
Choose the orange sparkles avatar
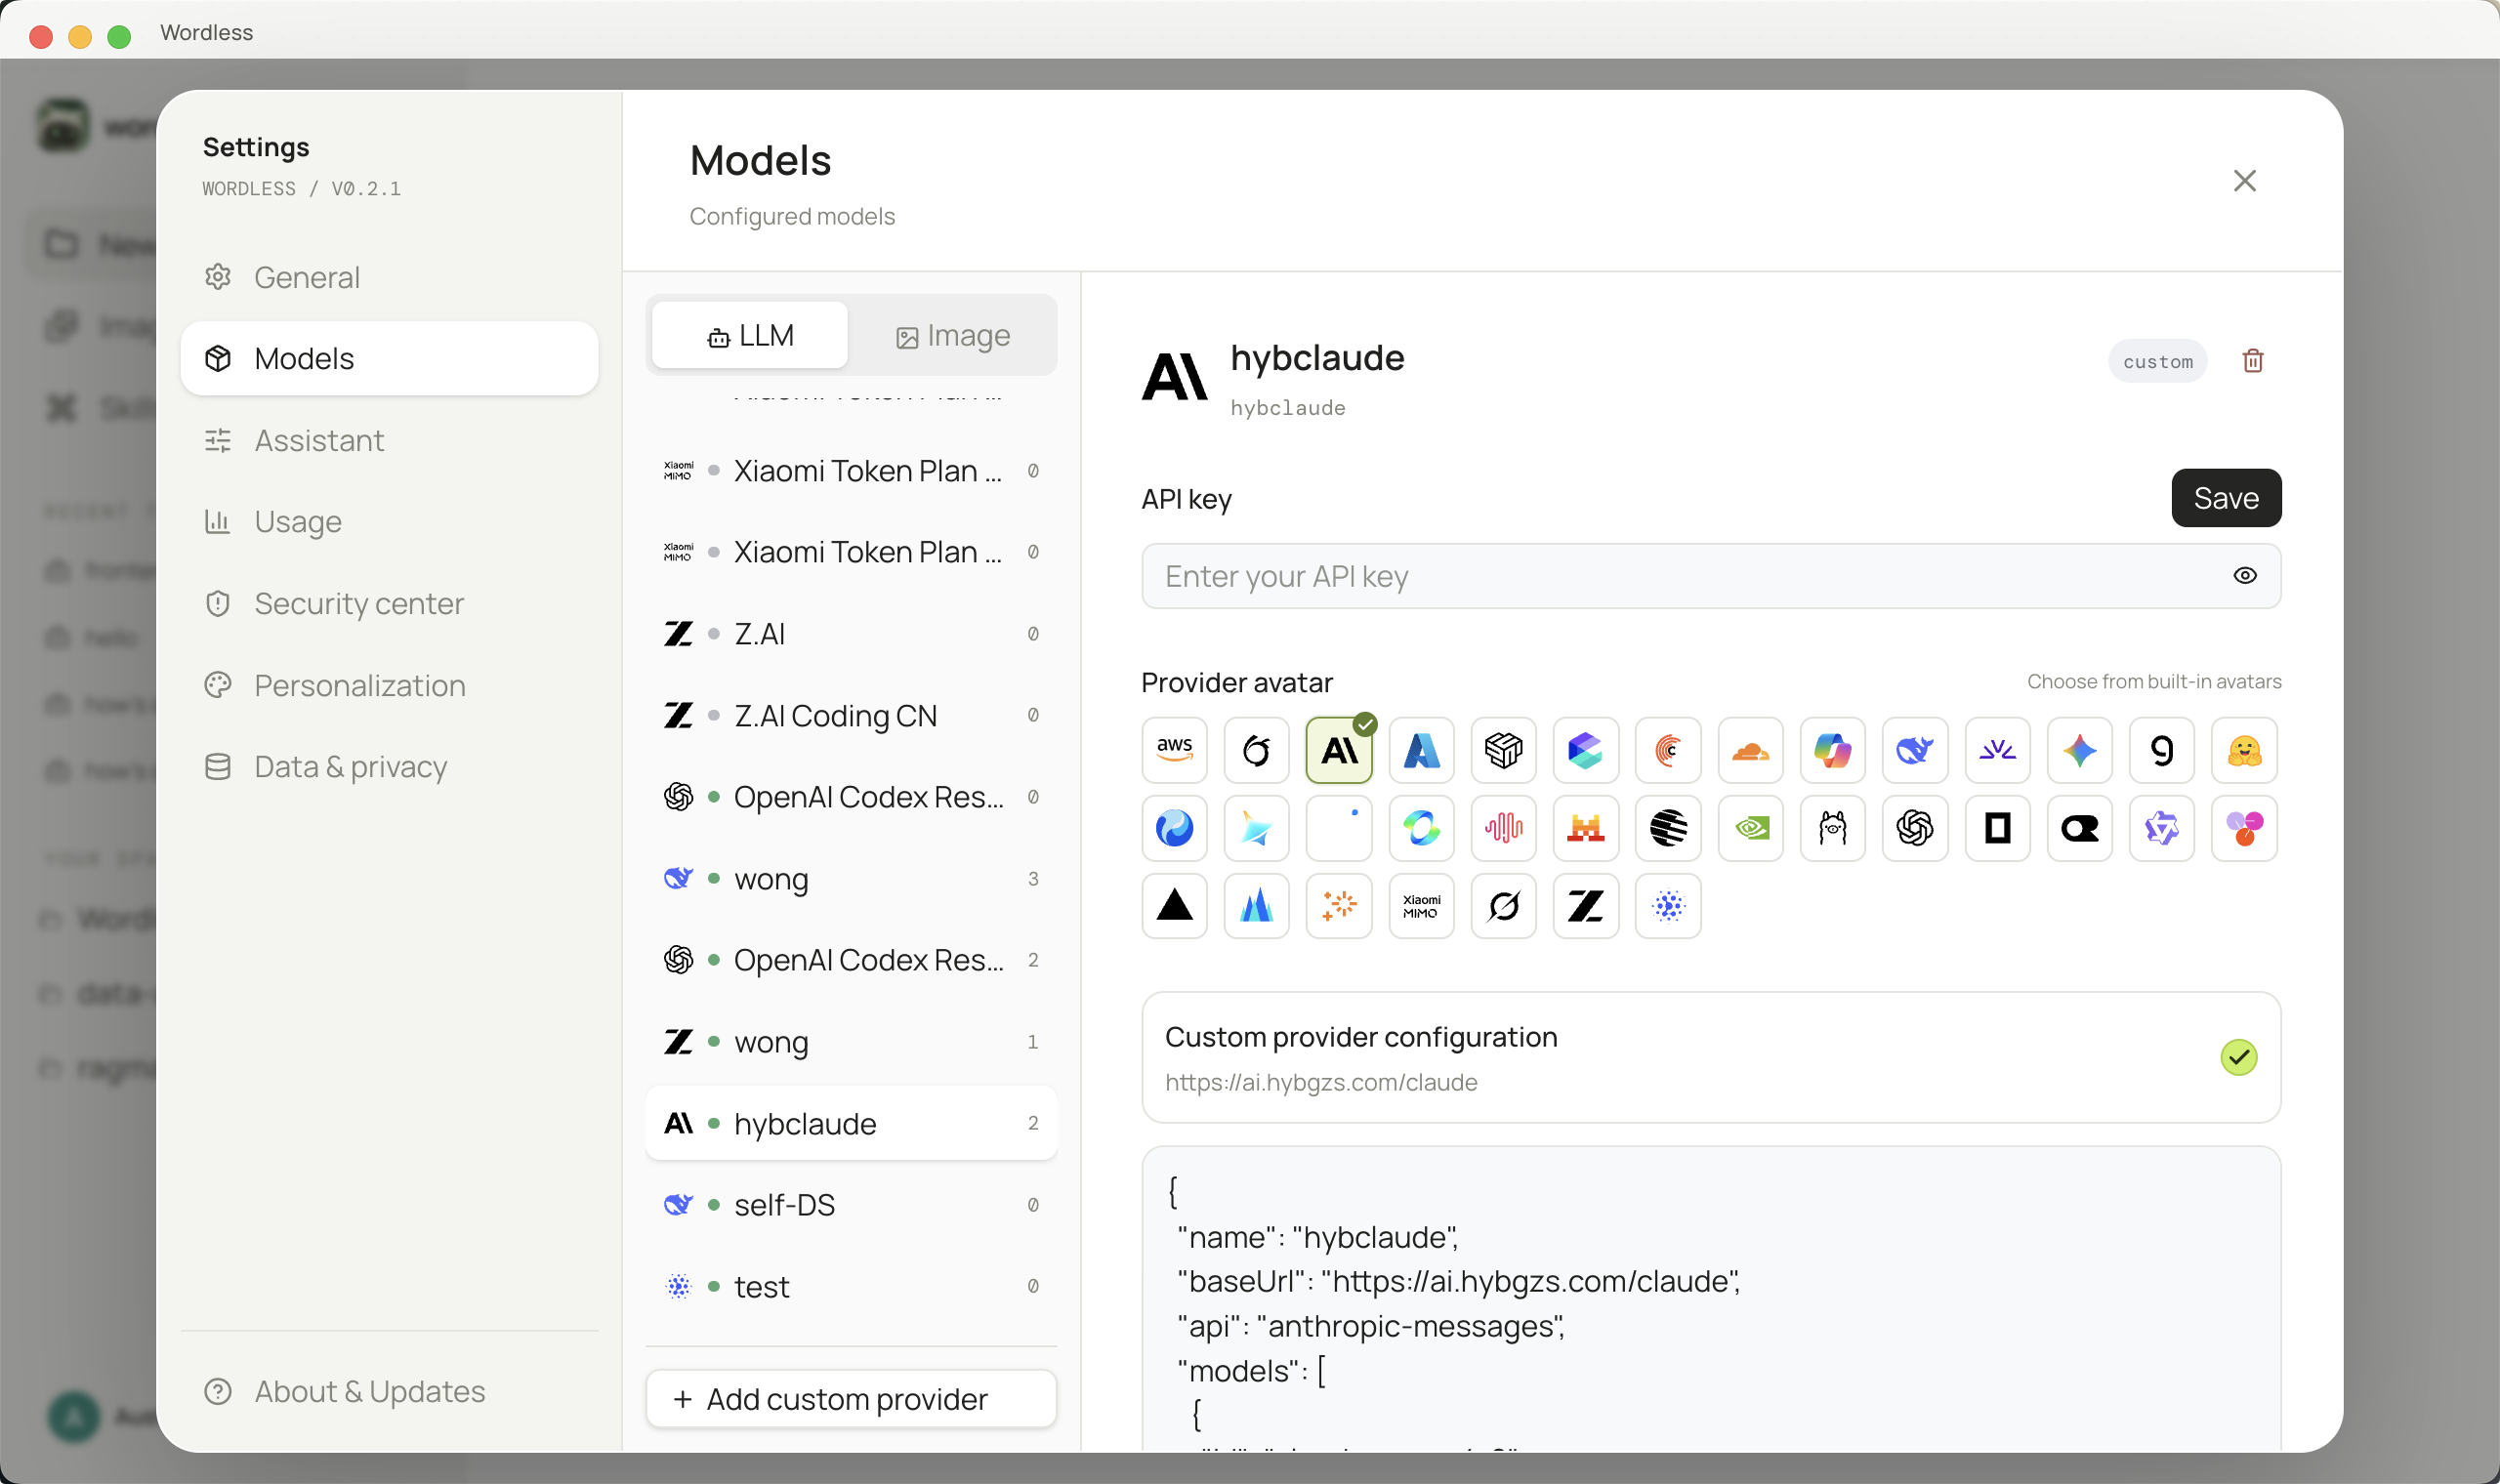(x=1339, y=906)
